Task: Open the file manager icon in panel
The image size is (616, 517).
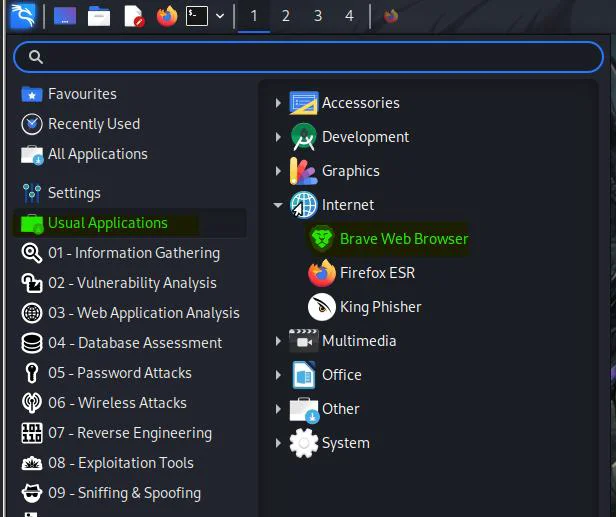Action: pos(99,16)
